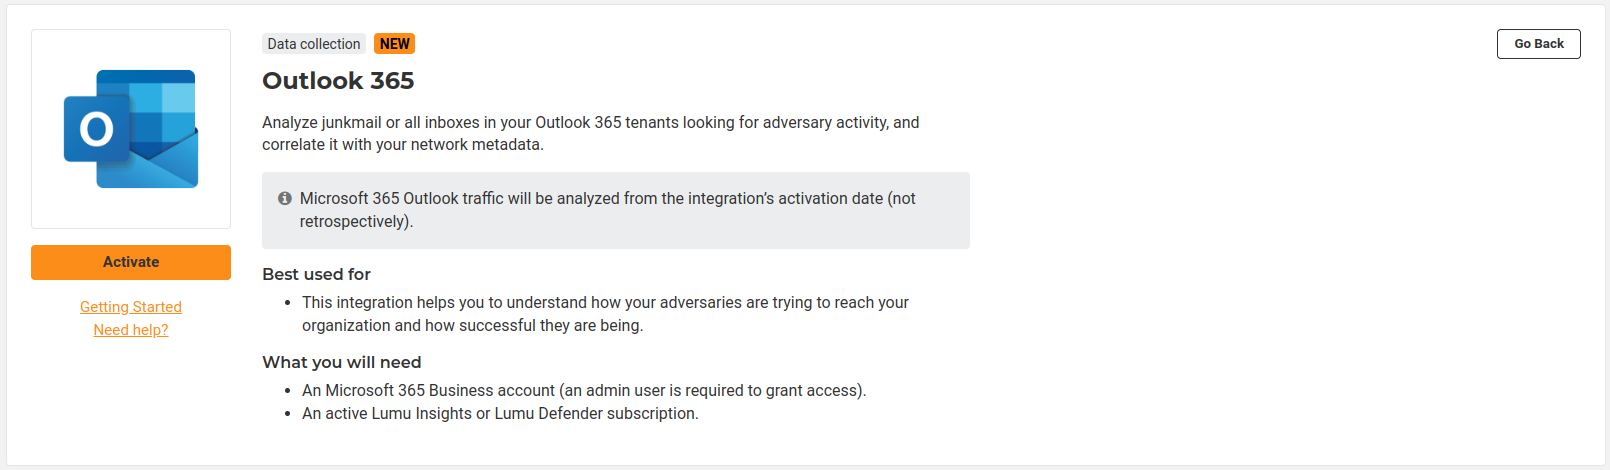Click the blue O tile in the Outlook logo
The height and width of the screenshot is (470, 1610).
96,129
